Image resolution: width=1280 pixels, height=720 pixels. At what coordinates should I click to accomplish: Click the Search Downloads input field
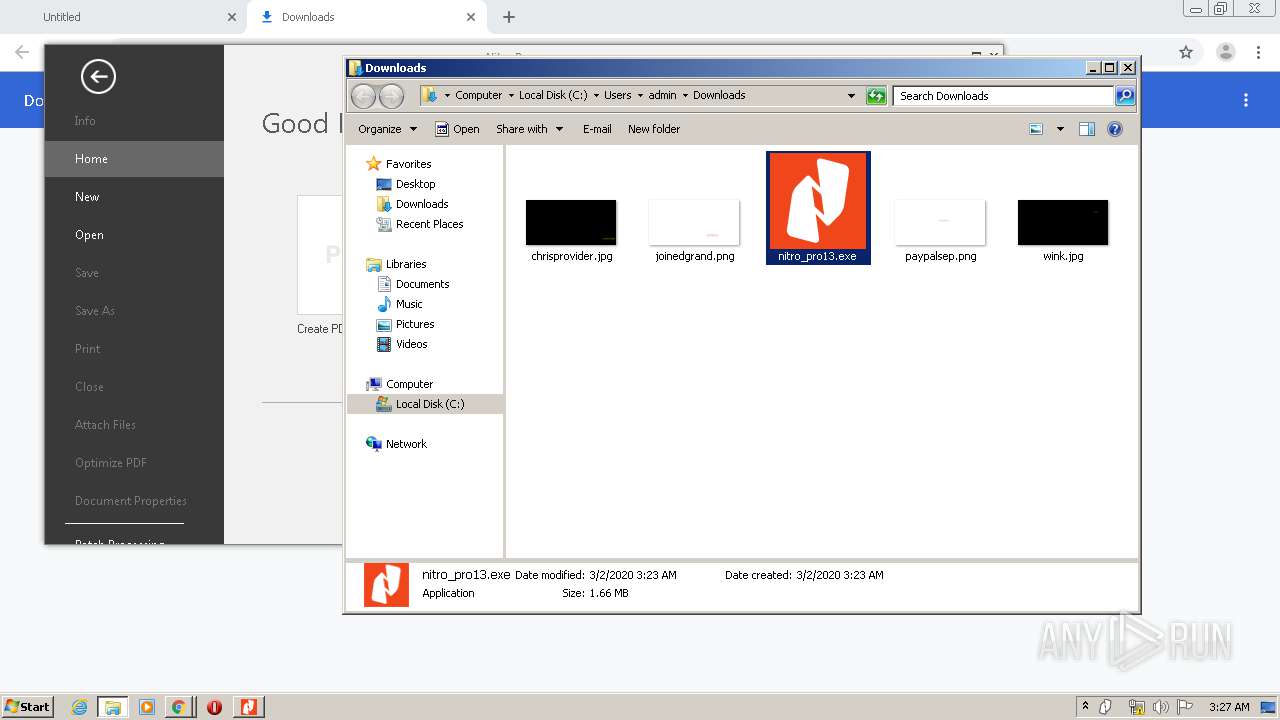coord(1003,96)
